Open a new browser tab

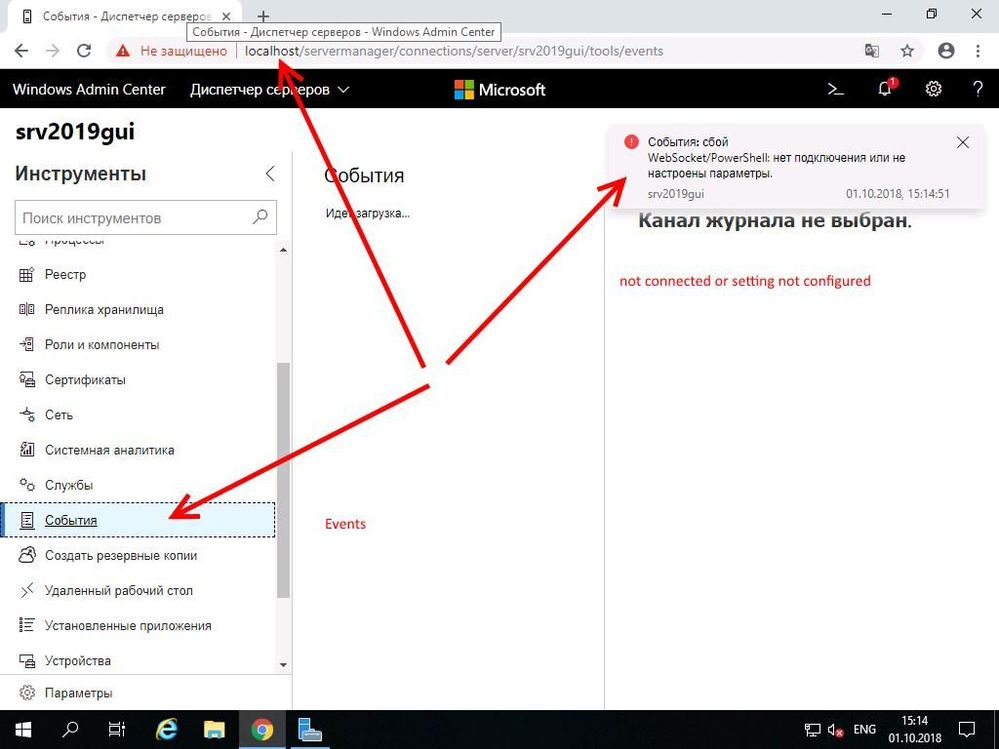263,17
